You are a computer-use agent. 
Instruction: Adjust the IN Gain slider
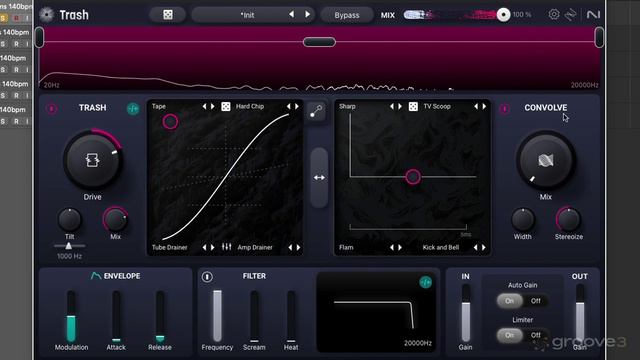[x=465, y=313]
